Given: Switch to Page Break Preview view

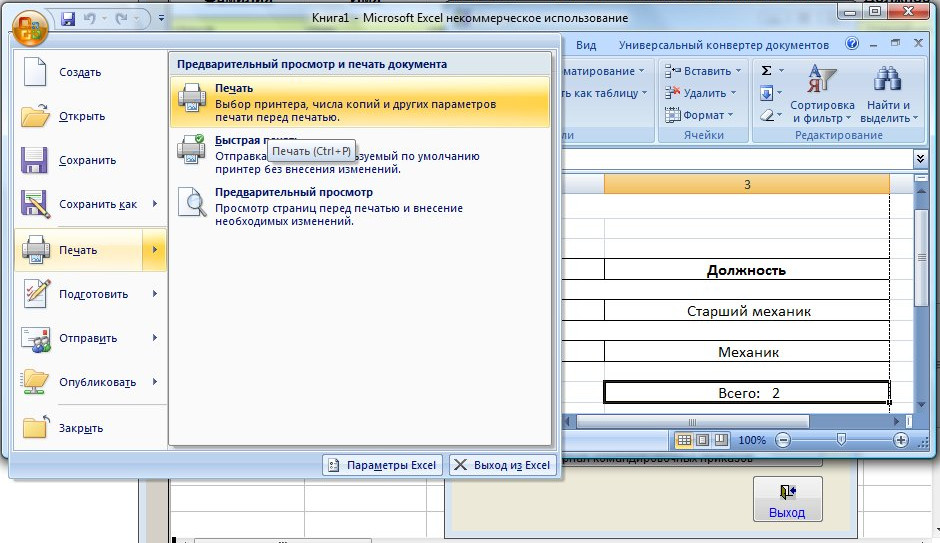Looking at the screenshot, I should (x=718, y=440).
